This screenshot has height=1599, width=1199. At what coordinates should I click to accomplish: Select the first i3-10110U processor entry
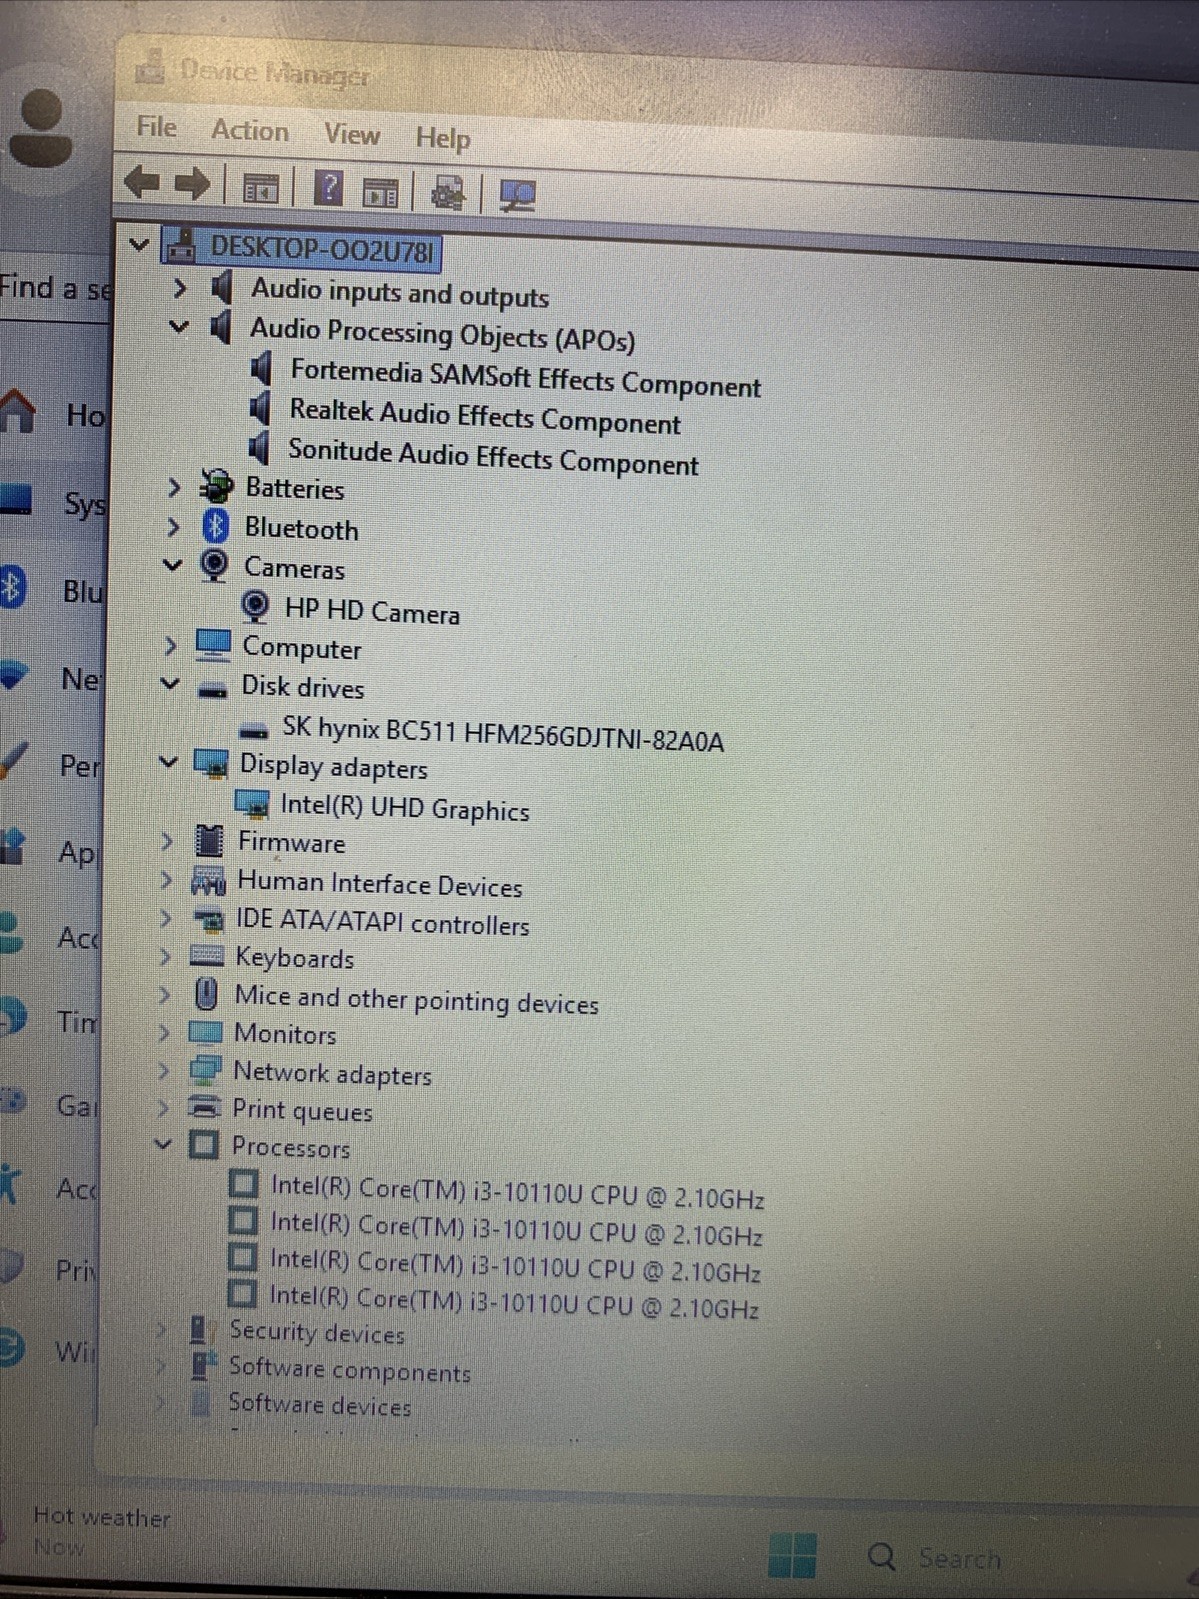pyautogui.click(x=517, y=1192)
